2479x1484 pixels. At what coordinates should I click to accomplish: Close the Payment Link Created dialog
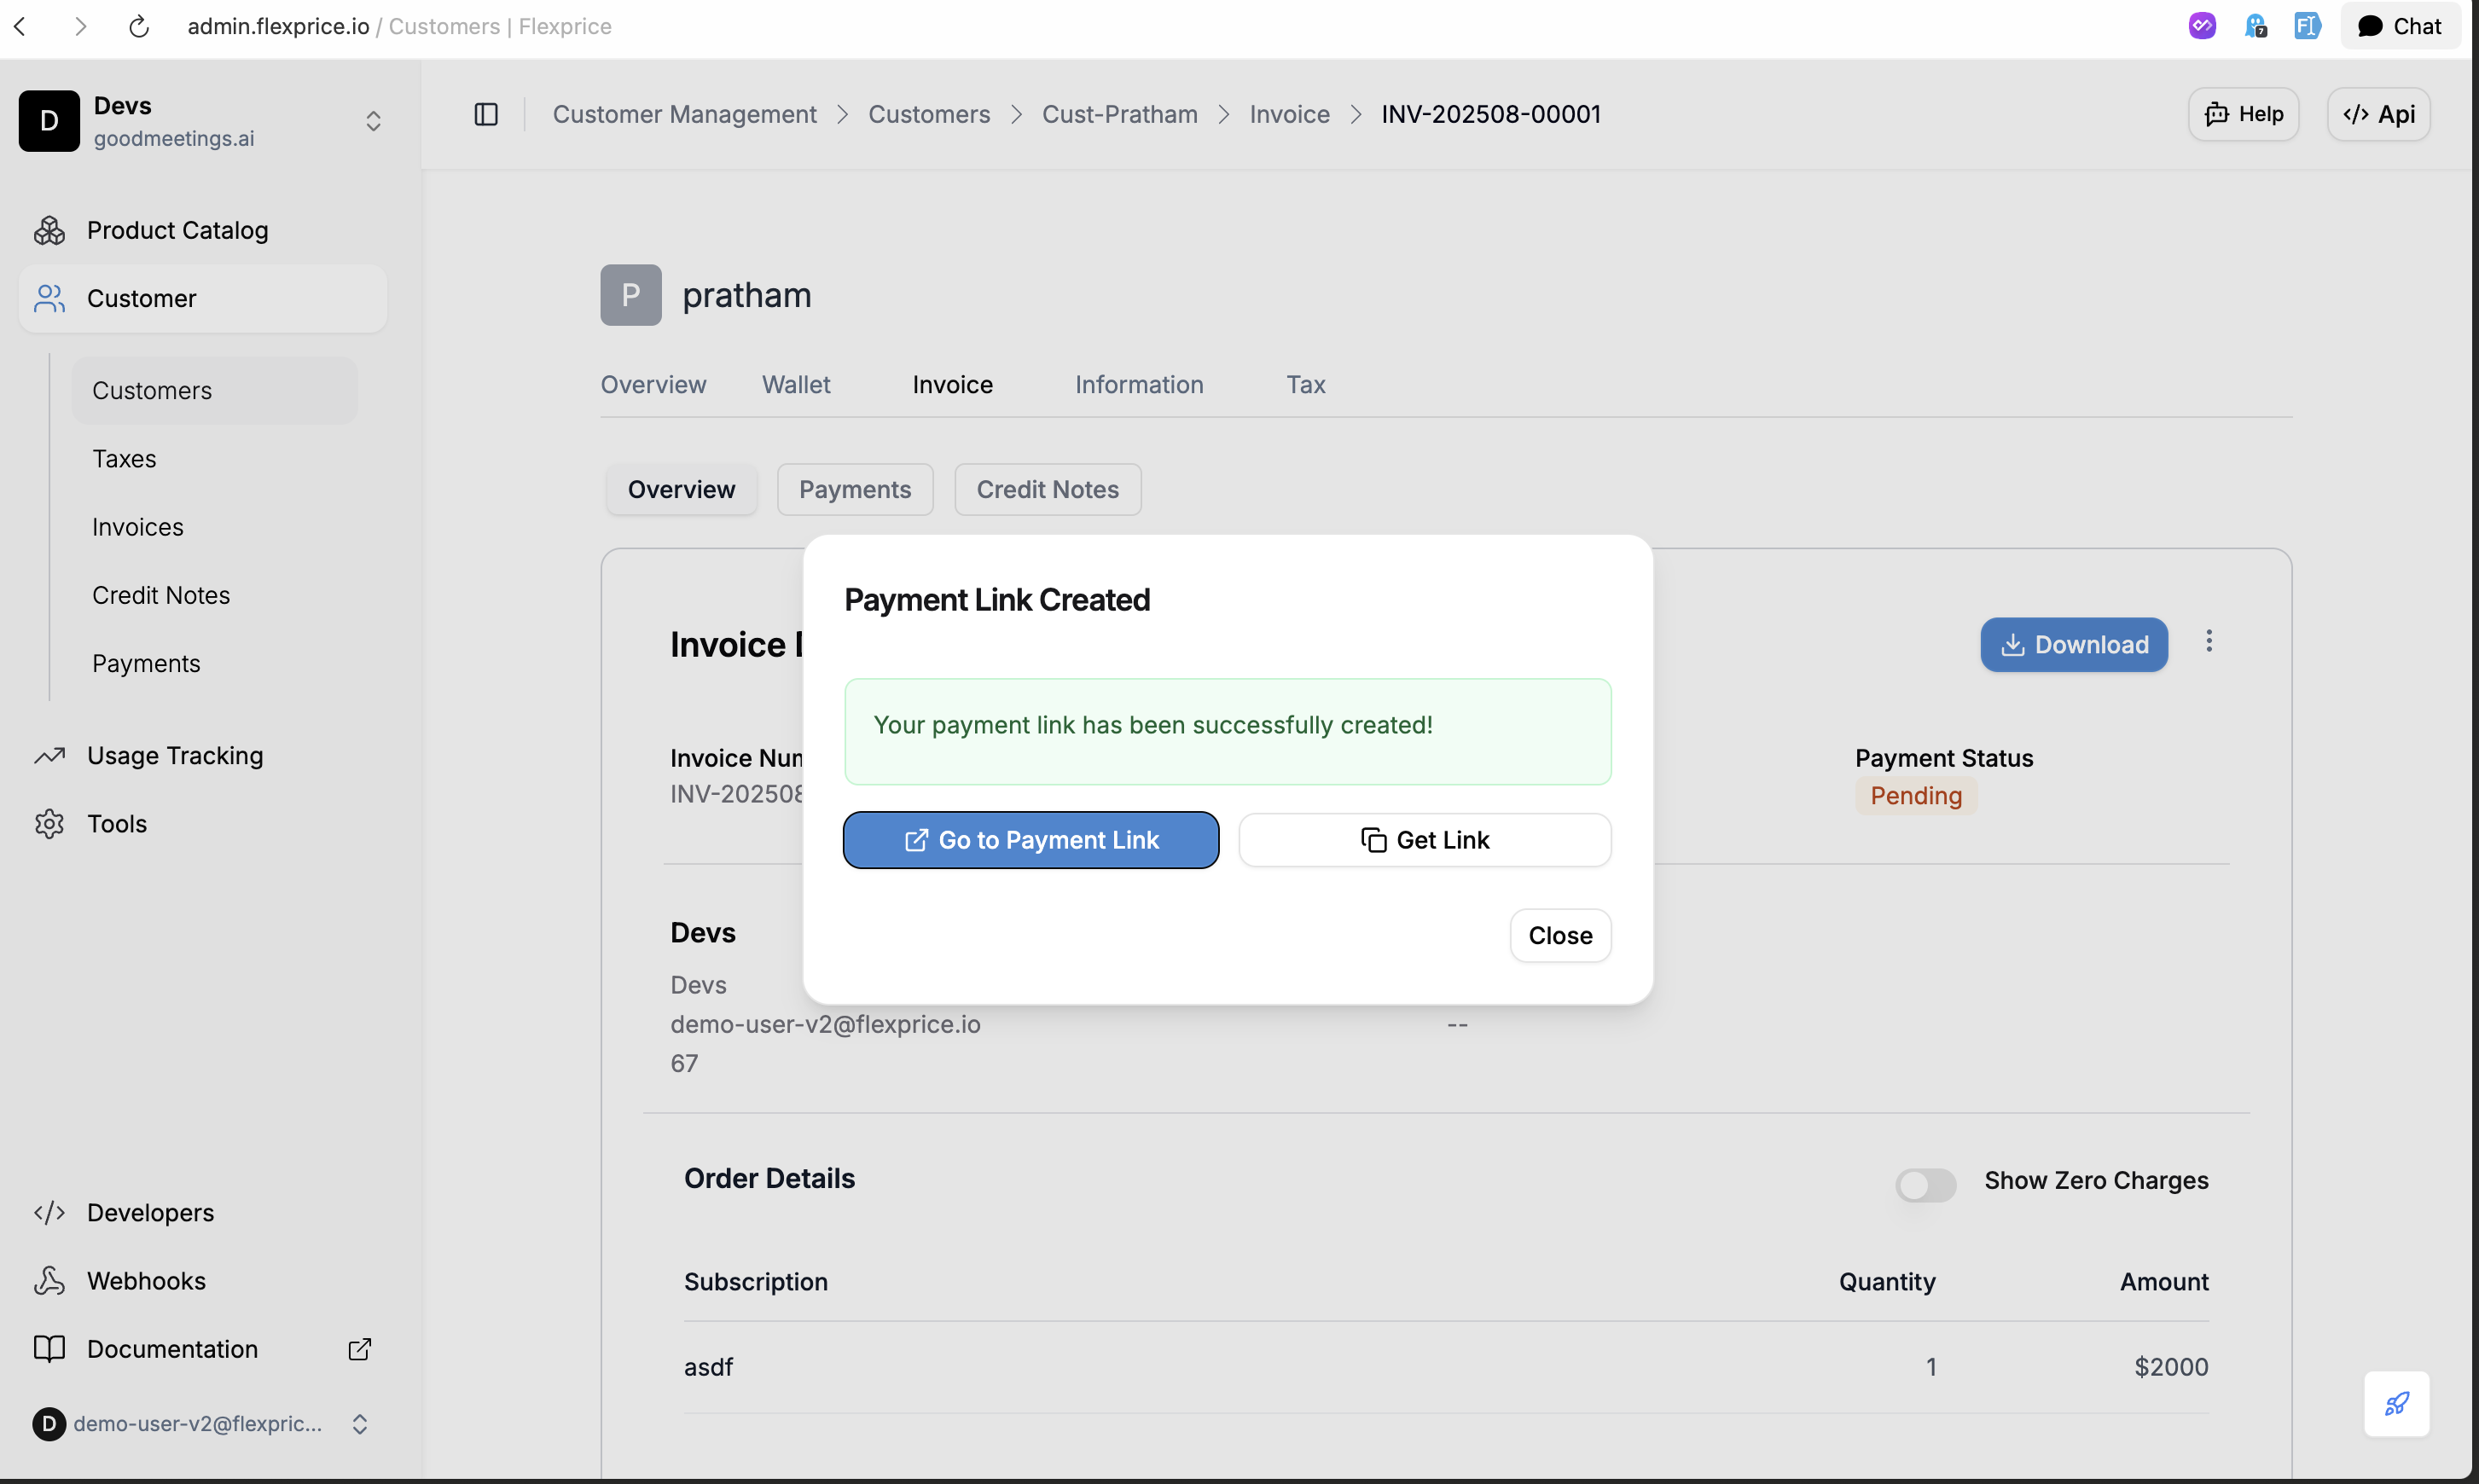click(1560, 935)
